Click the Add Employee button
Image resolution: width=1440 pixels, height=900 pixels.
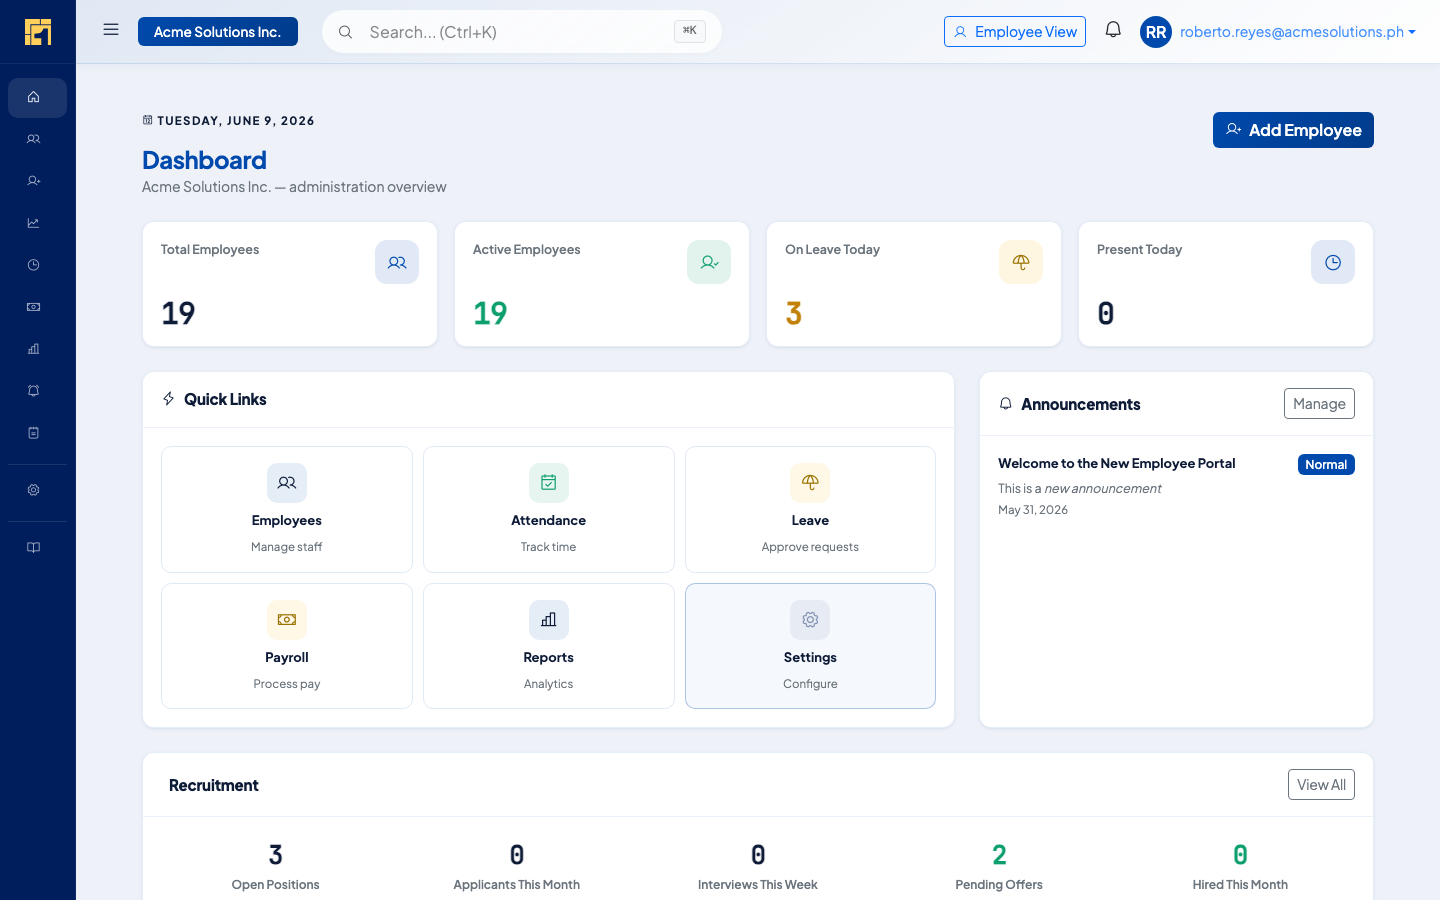pos(1293,130)
